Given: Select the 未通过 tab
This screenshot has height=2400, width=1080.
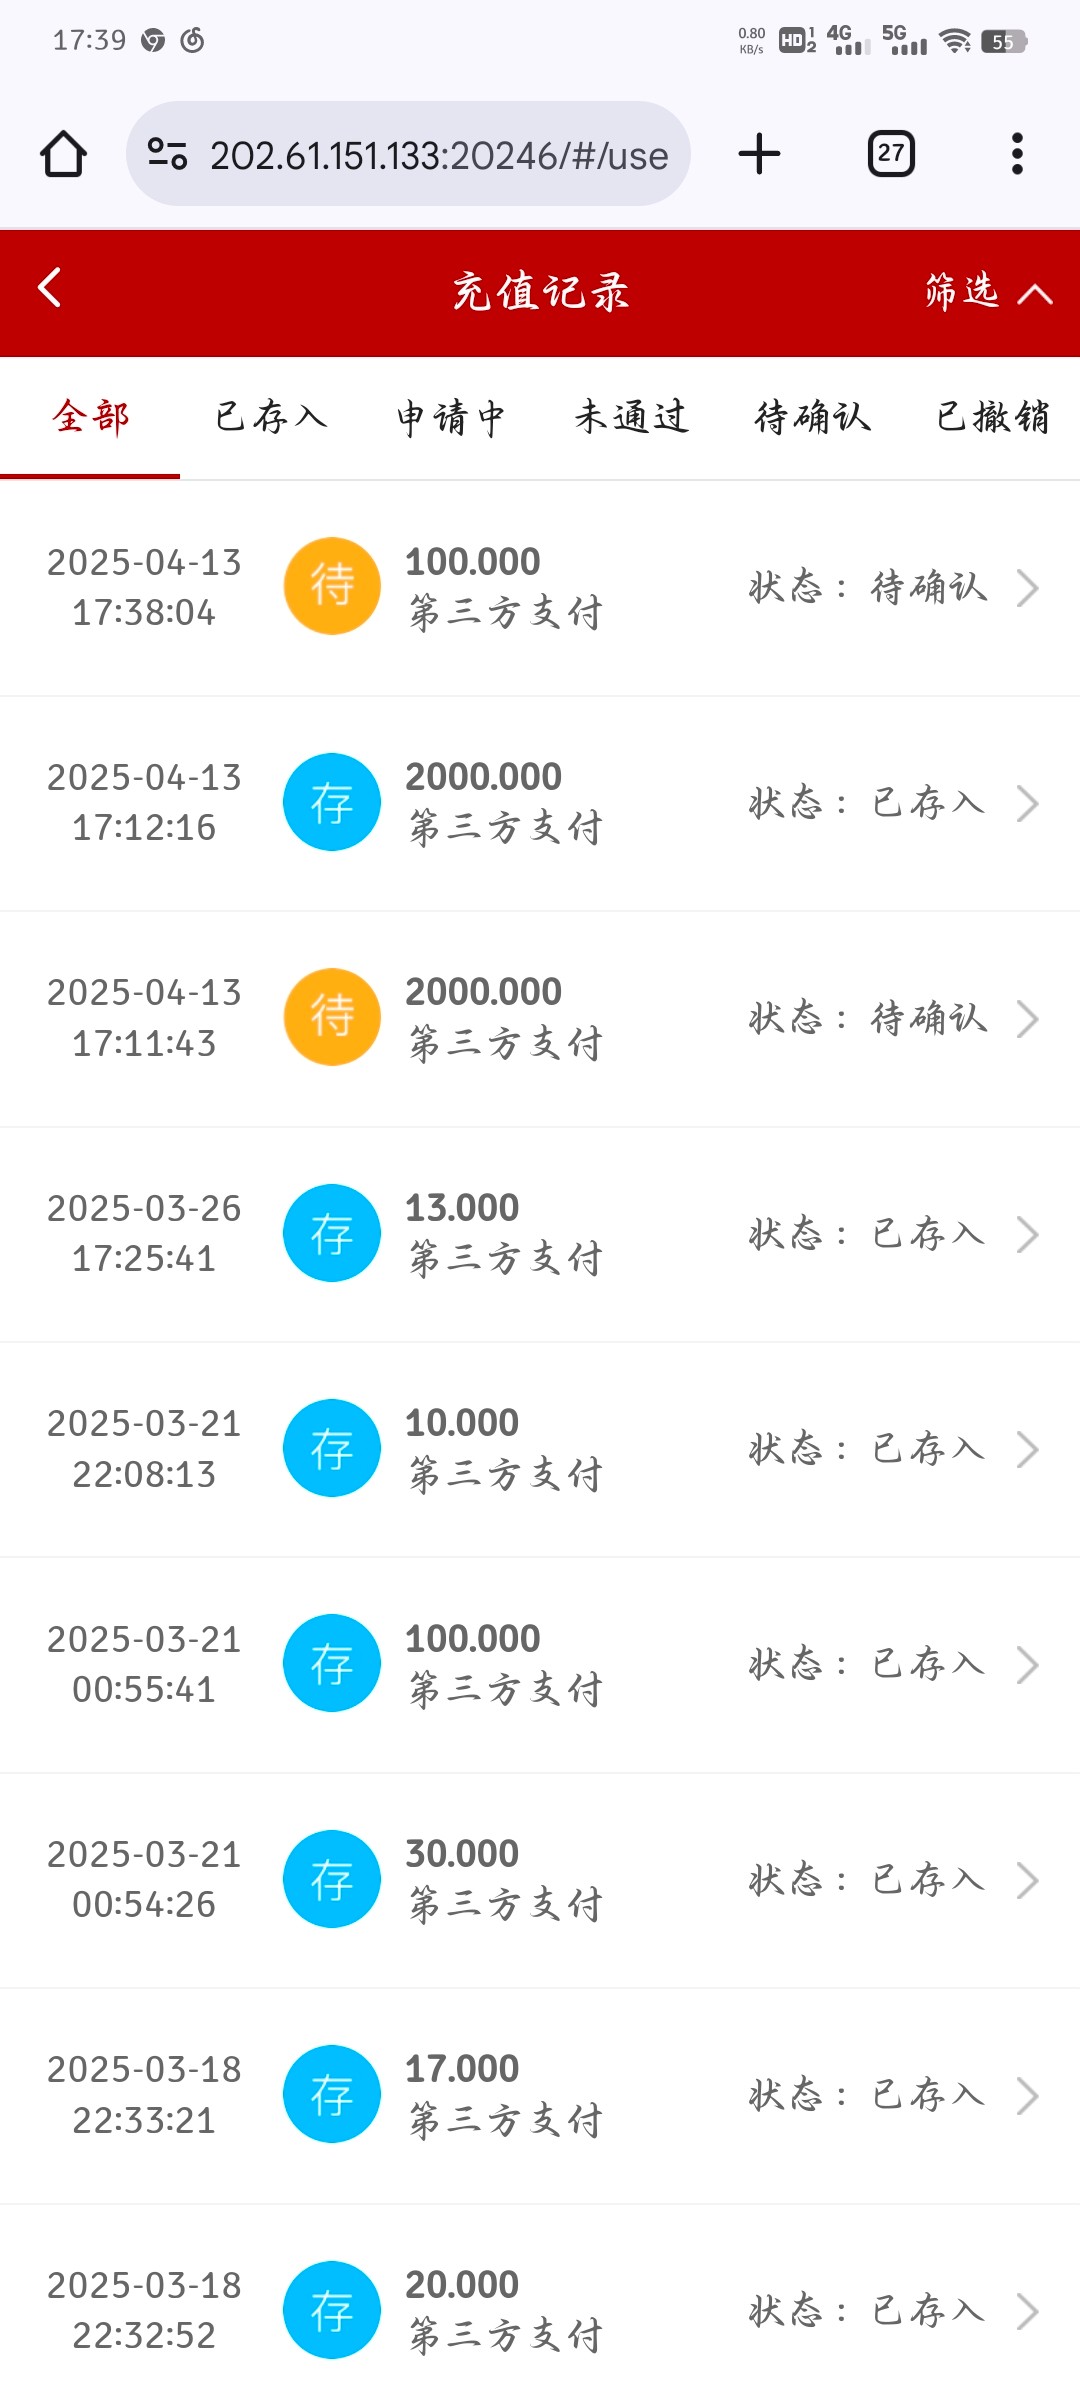Looking at the screenshot, I should pos(631,417).
